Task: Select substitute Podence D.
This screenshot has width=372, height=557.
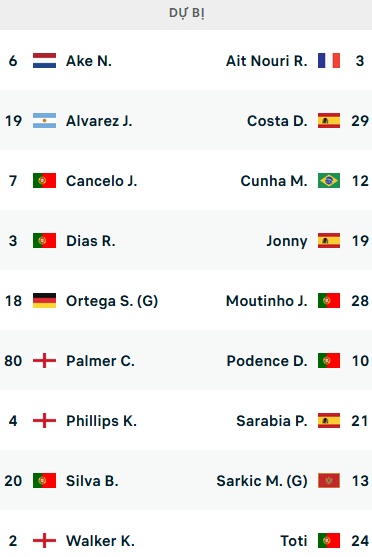Action: pyautogui.click(x=267, y=361)
